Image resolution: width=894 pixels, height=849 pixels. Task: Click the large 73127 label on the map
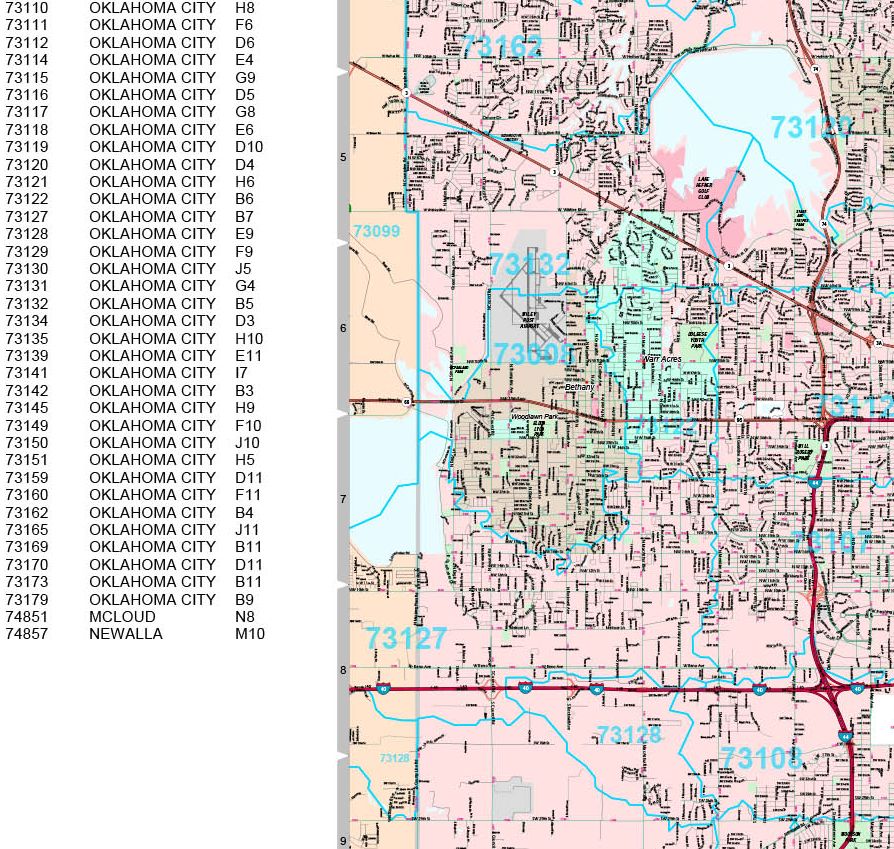pos(406,638)
